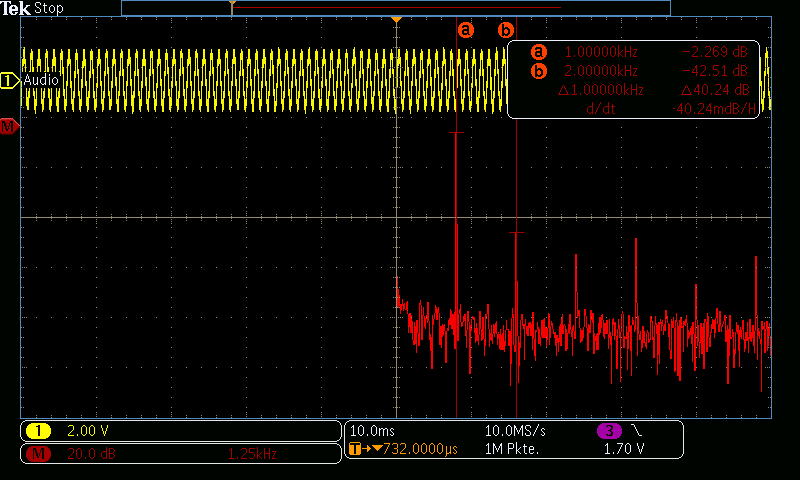
Task: Click cursor a amplitude -2.269 dB
Action: [715, 52]
